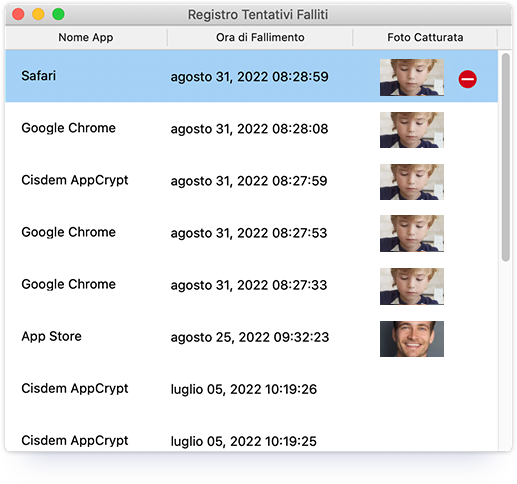Open captured photo for Google Chrome 08:27:33
The image size is (517, 484).
click(412, 286)
